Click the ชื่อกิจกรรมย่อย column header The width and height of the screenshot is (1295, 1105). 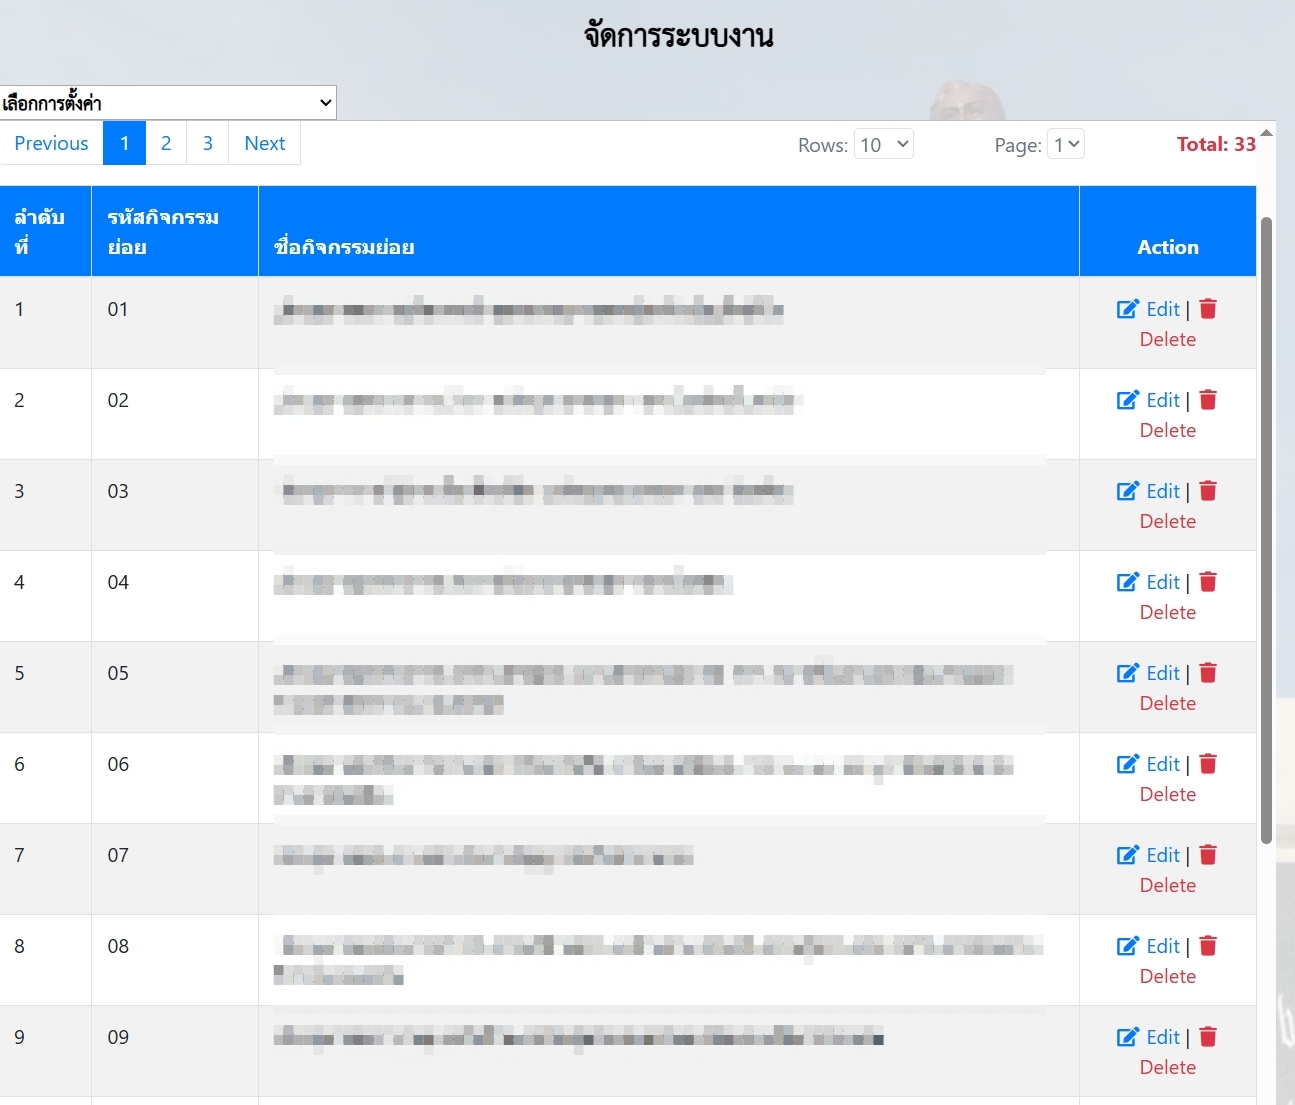pyautogui.click(x=344, y=247)
